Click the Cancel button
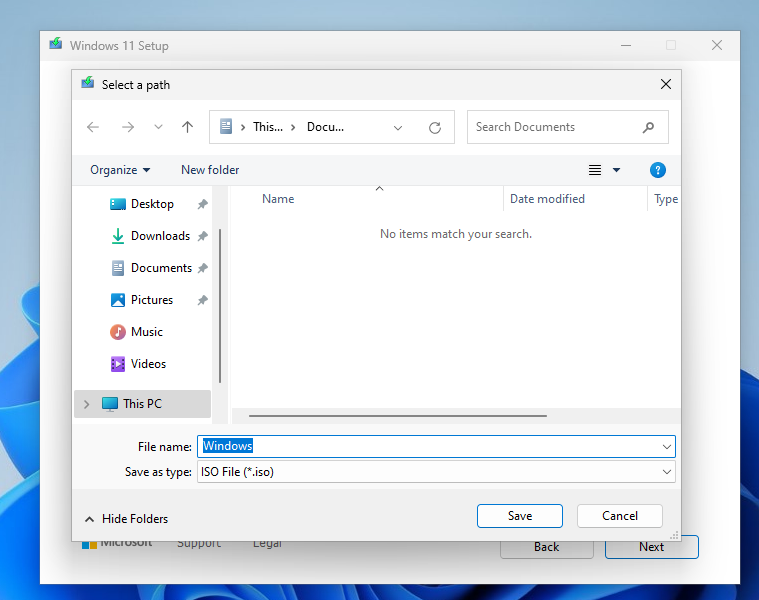 click(x=620, y=516)
